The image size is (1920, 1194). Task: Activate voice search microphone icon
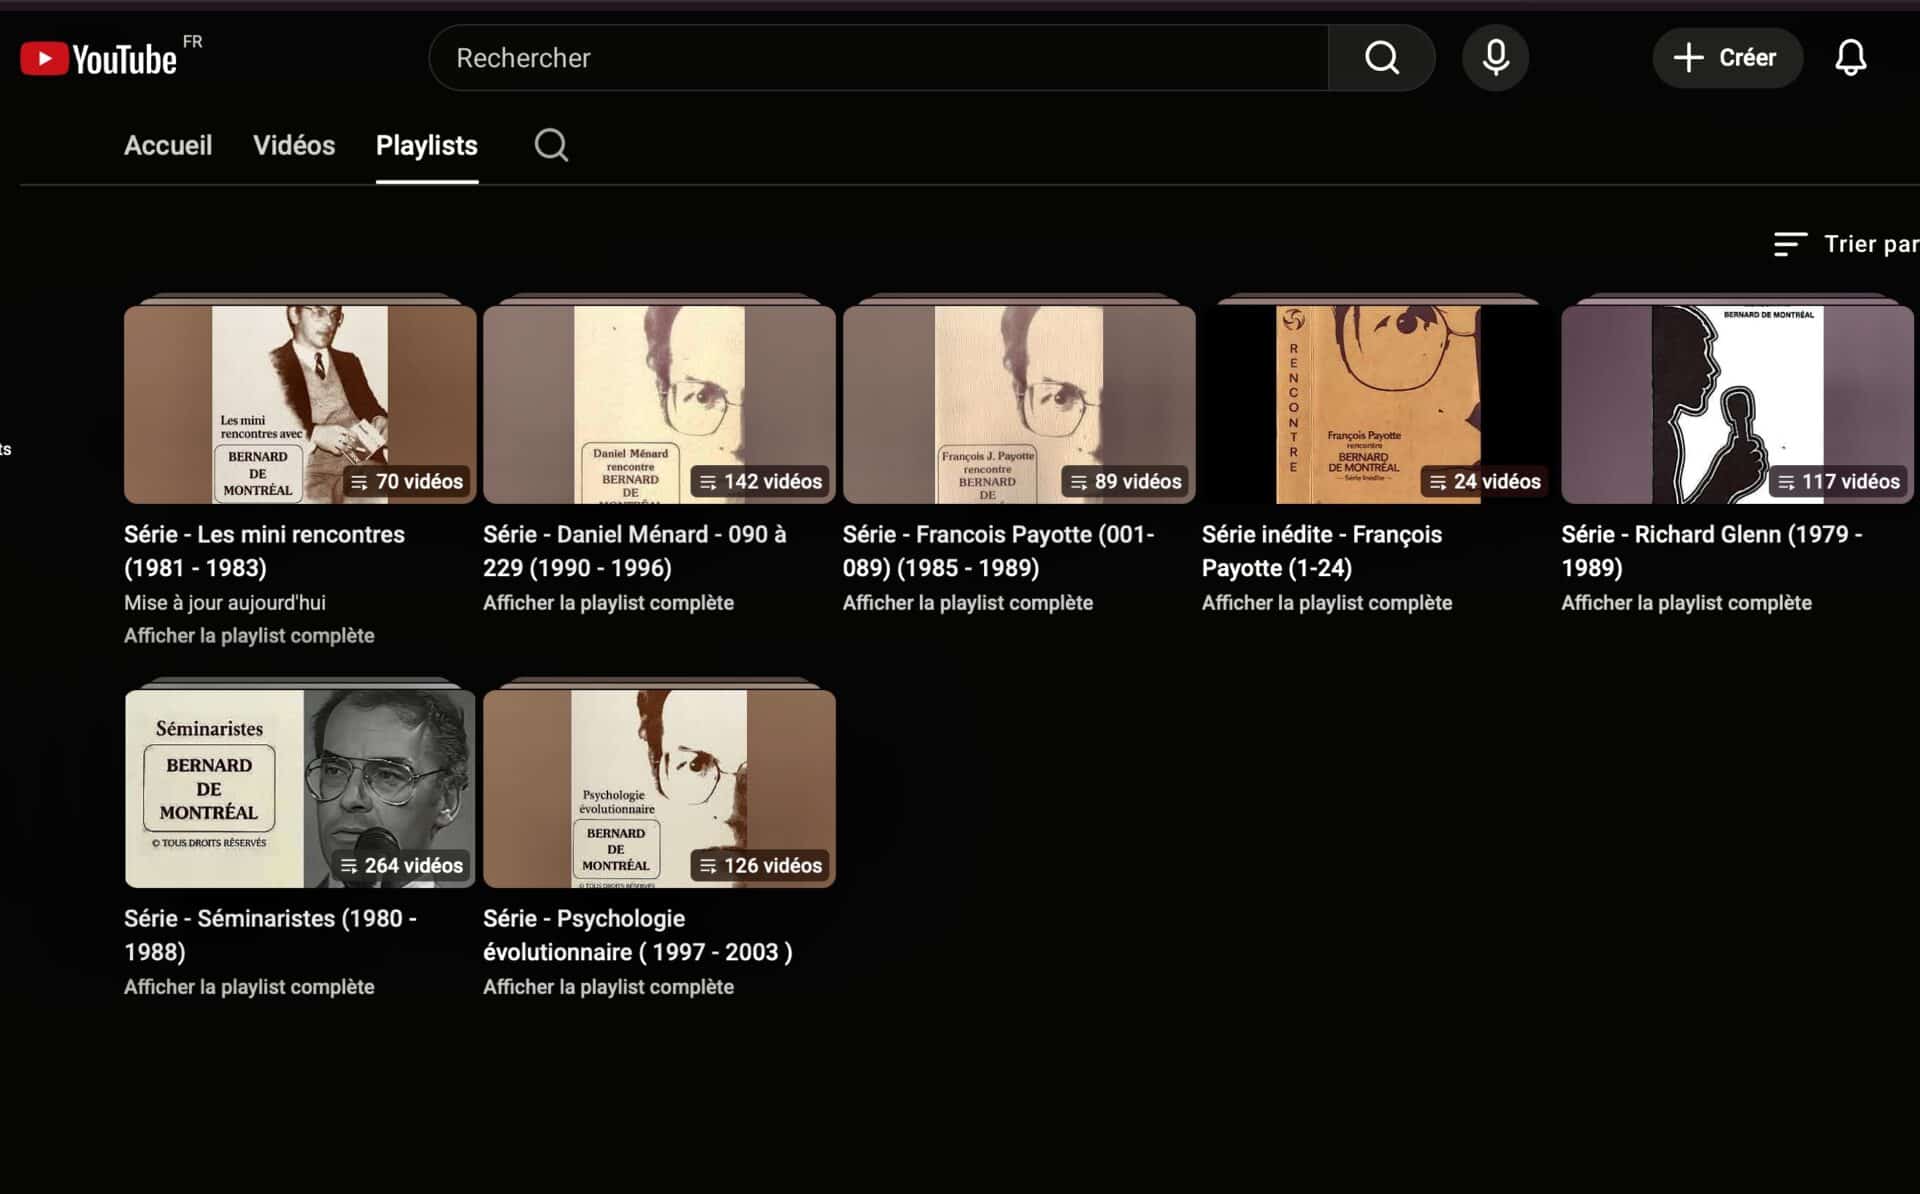click(1495, 58)
